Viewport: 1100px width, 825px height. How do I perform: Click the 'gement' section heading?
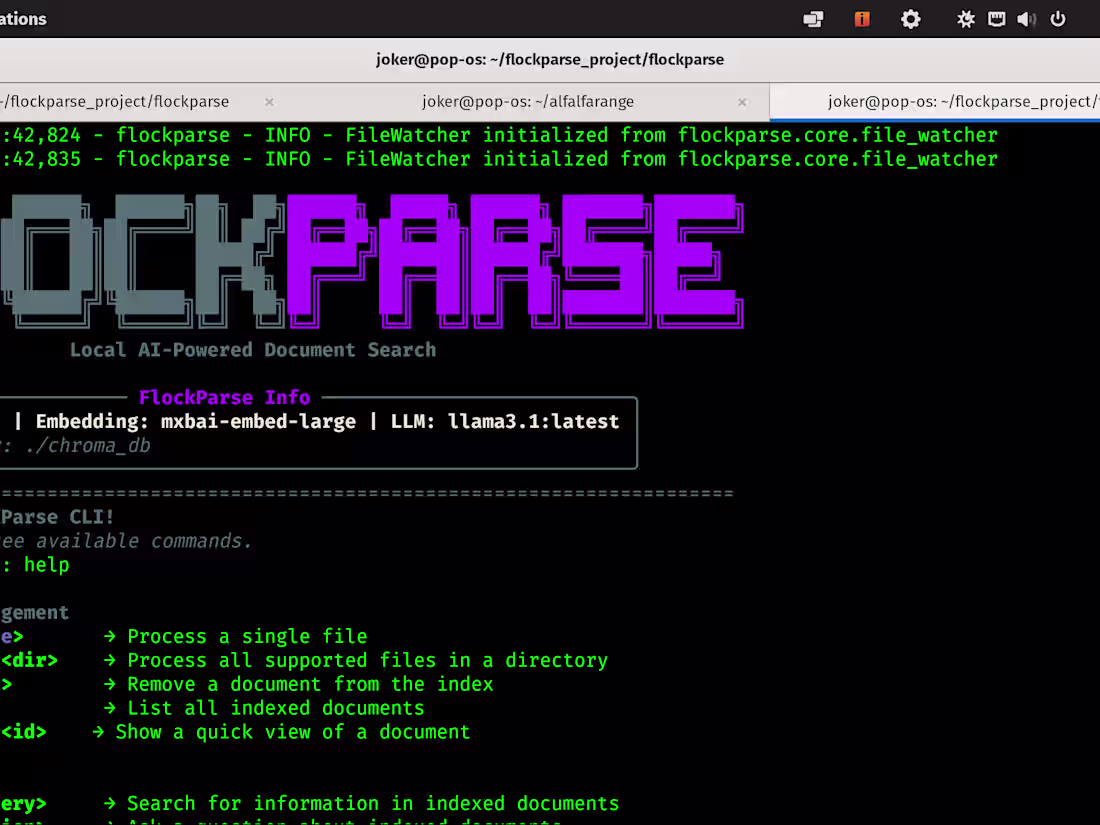34,612
